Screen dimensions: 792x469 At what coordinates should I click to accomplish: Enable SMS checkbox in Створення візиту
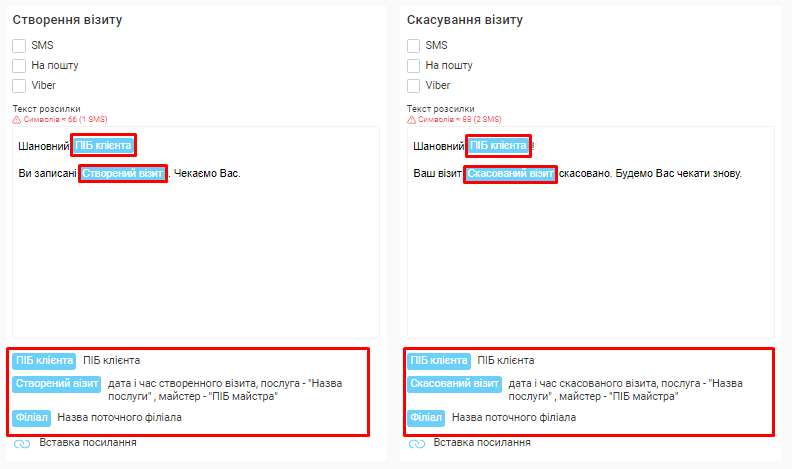[19, 46]
